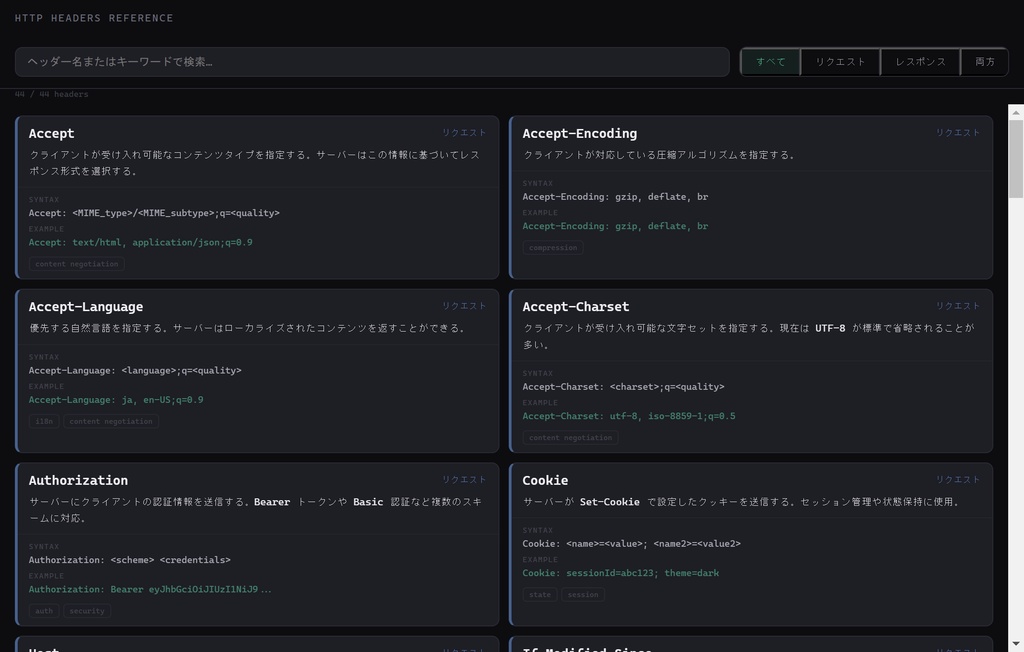Click the 44 / 44 headers counter
The height and width of the screenshot is (652, 1024).
tap(52, 94)
